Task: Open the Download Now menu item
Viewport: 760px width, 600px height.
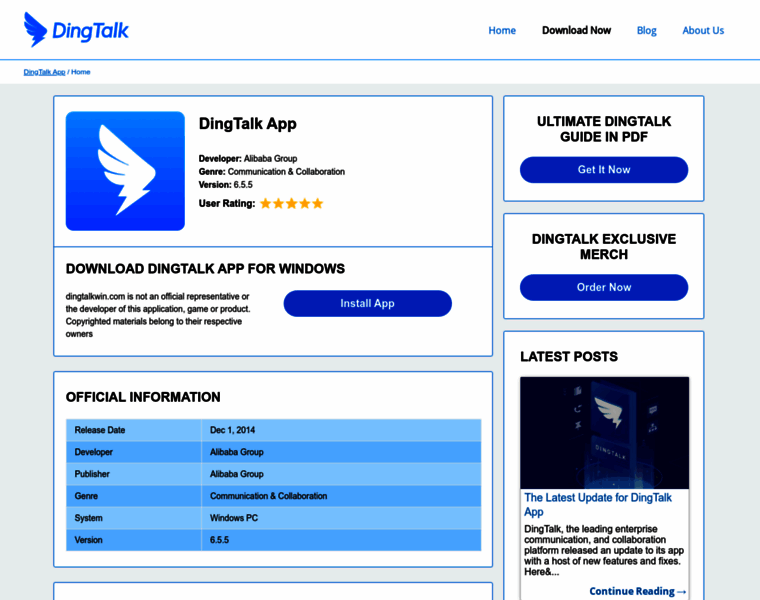Action: (x=576, y=31)
